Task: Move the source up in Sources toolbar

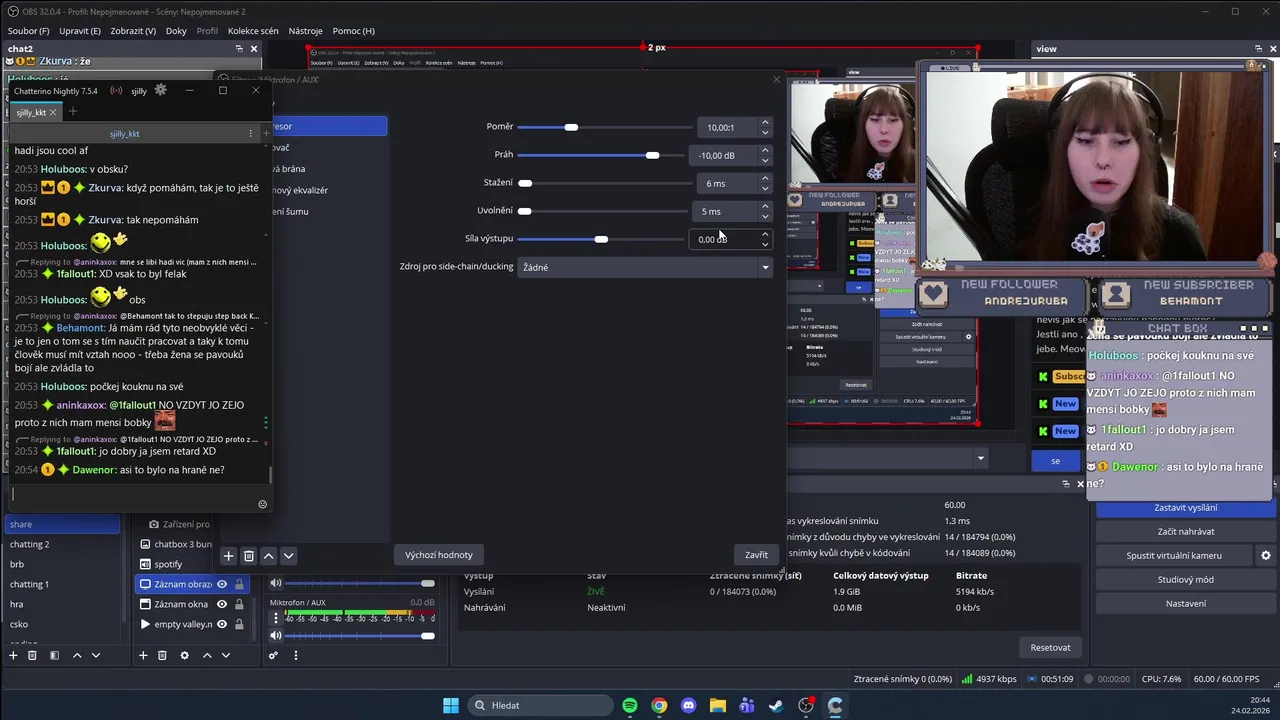Action: 207,655
